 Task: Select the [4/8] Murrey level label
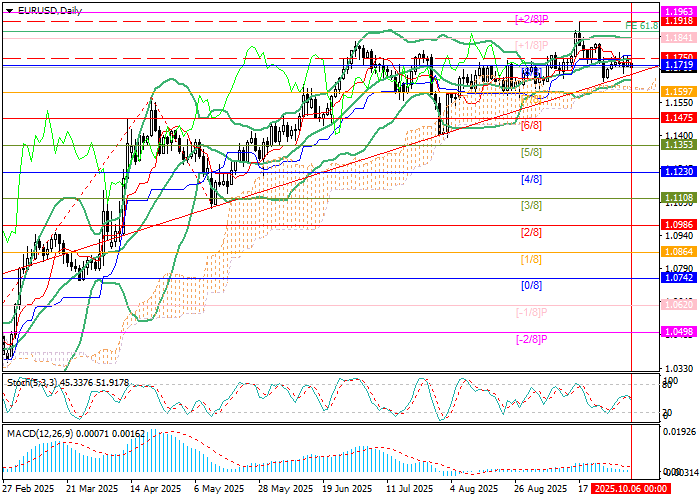(x=531, y=179)
